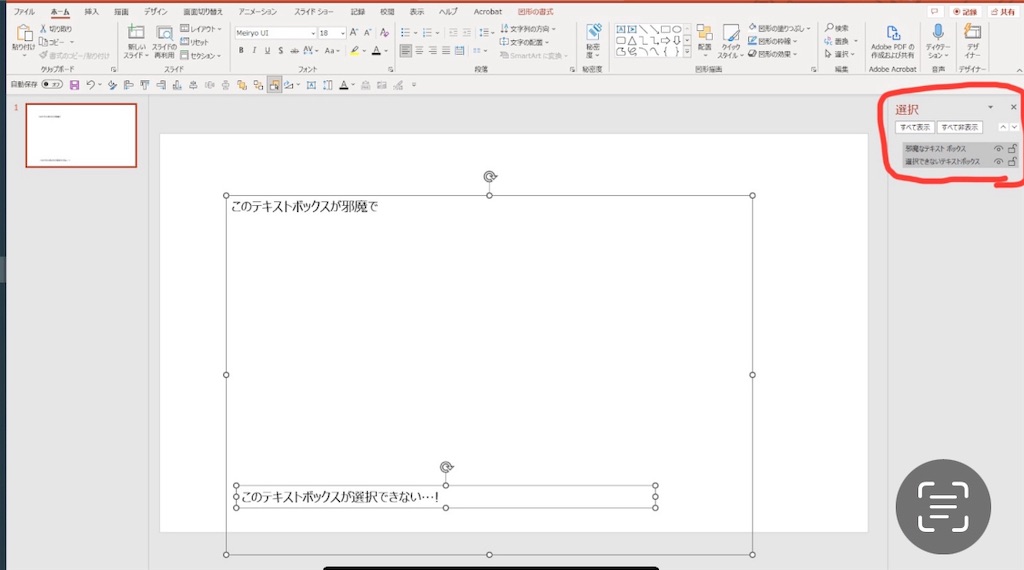
Task: Lock 邪魔なテキスト ボックス with padlock icon
Action: pos(1012,149)
